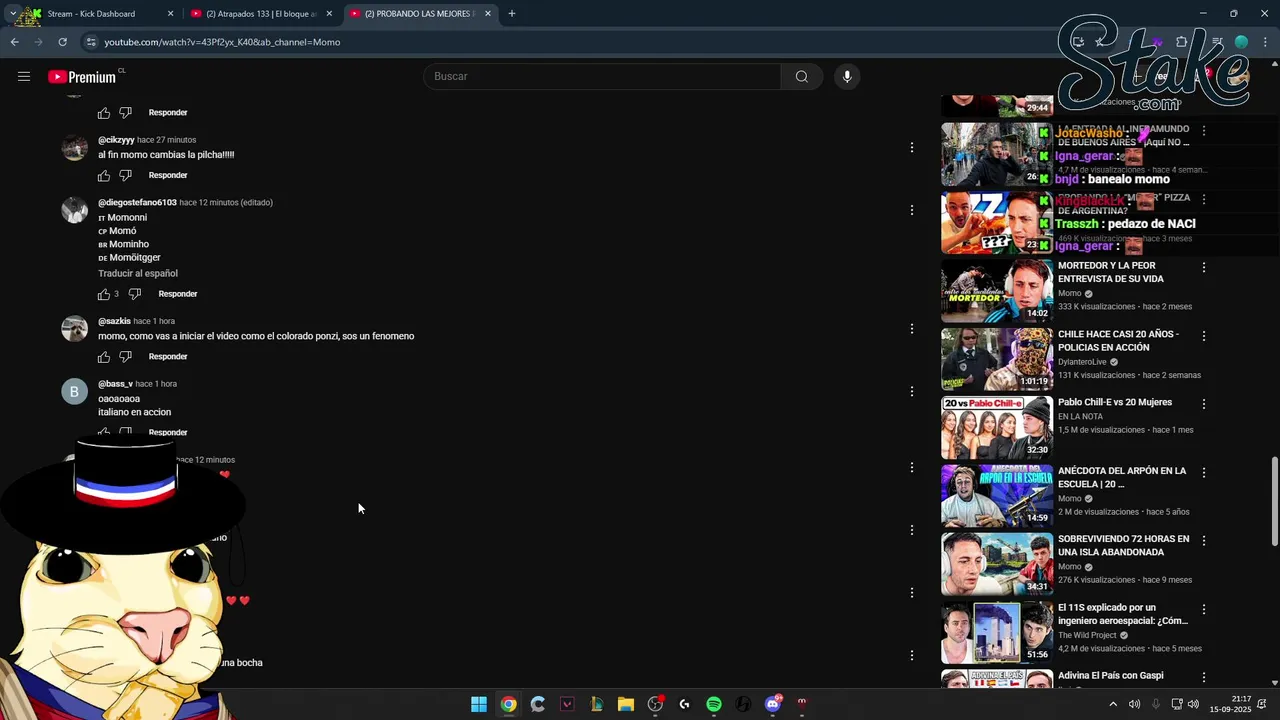View site information icon in address bar
Image resolution: width=1280 pixels, height=720 pixels.
click(x=91, y=42)
